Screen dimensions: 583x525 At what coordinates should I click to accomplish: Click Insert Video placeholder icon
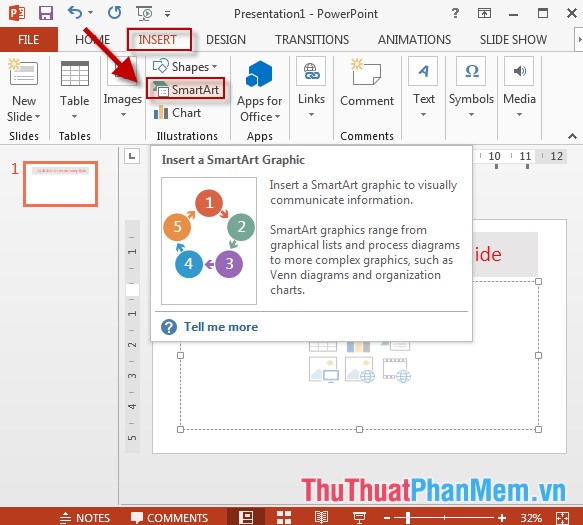point(397,370)
